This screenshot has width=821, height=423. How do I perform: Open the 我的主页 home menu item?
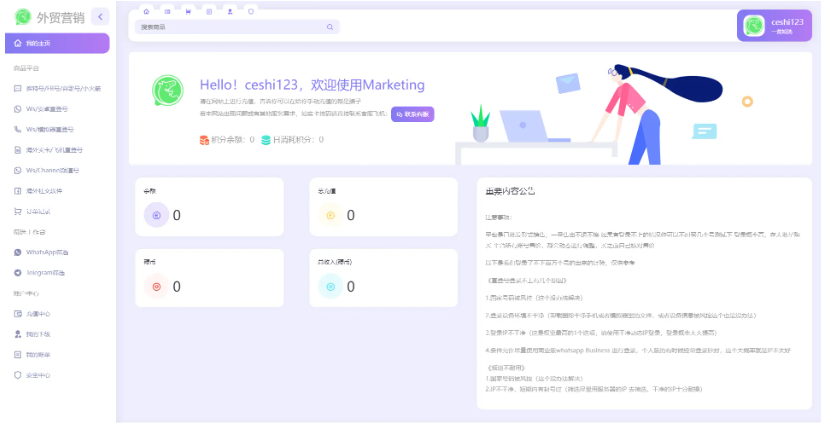[57, 43]
